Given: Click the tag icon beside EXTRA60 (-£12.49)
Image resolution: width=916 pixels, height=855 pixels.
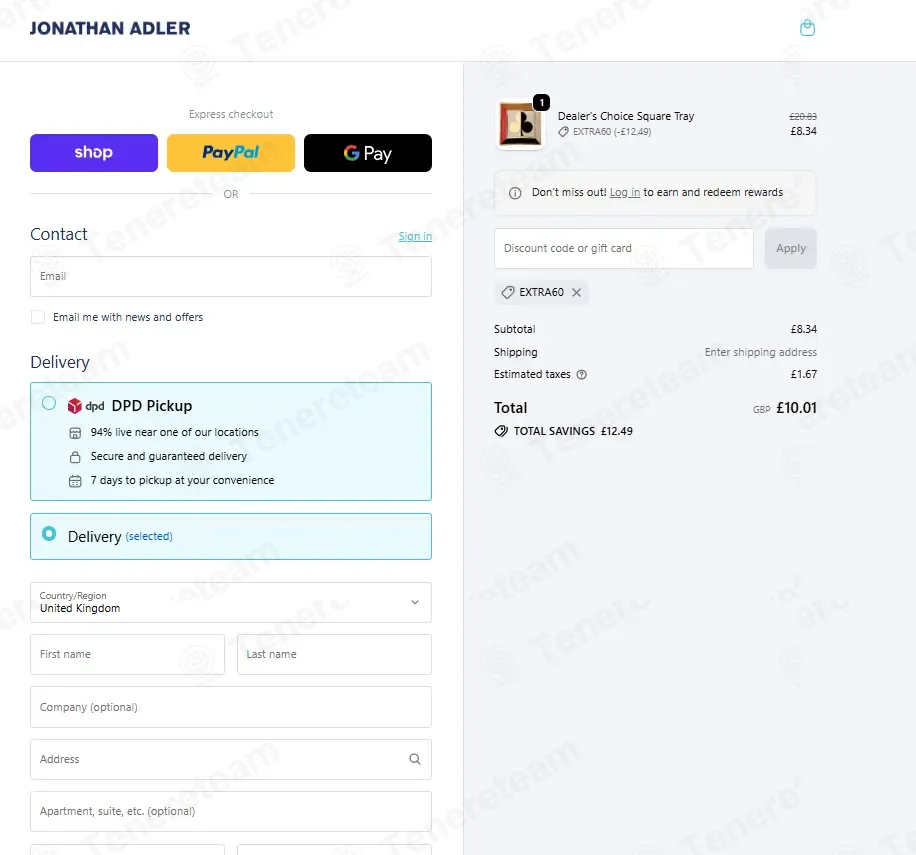Looking at the screenshot, I should pyautogui.click(x=563, y=132).
